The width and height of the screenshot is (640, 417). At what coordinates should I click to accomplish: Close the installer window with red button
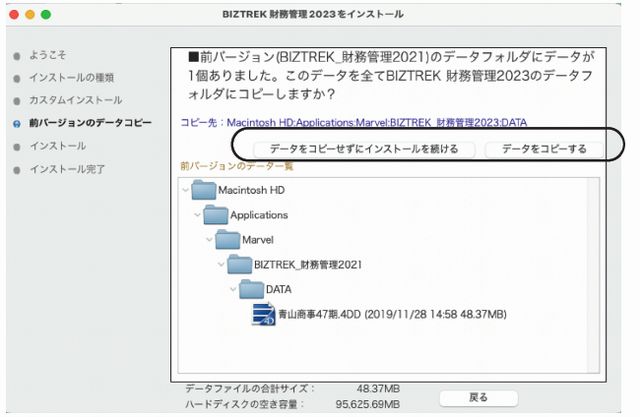[x=14, y=15]
